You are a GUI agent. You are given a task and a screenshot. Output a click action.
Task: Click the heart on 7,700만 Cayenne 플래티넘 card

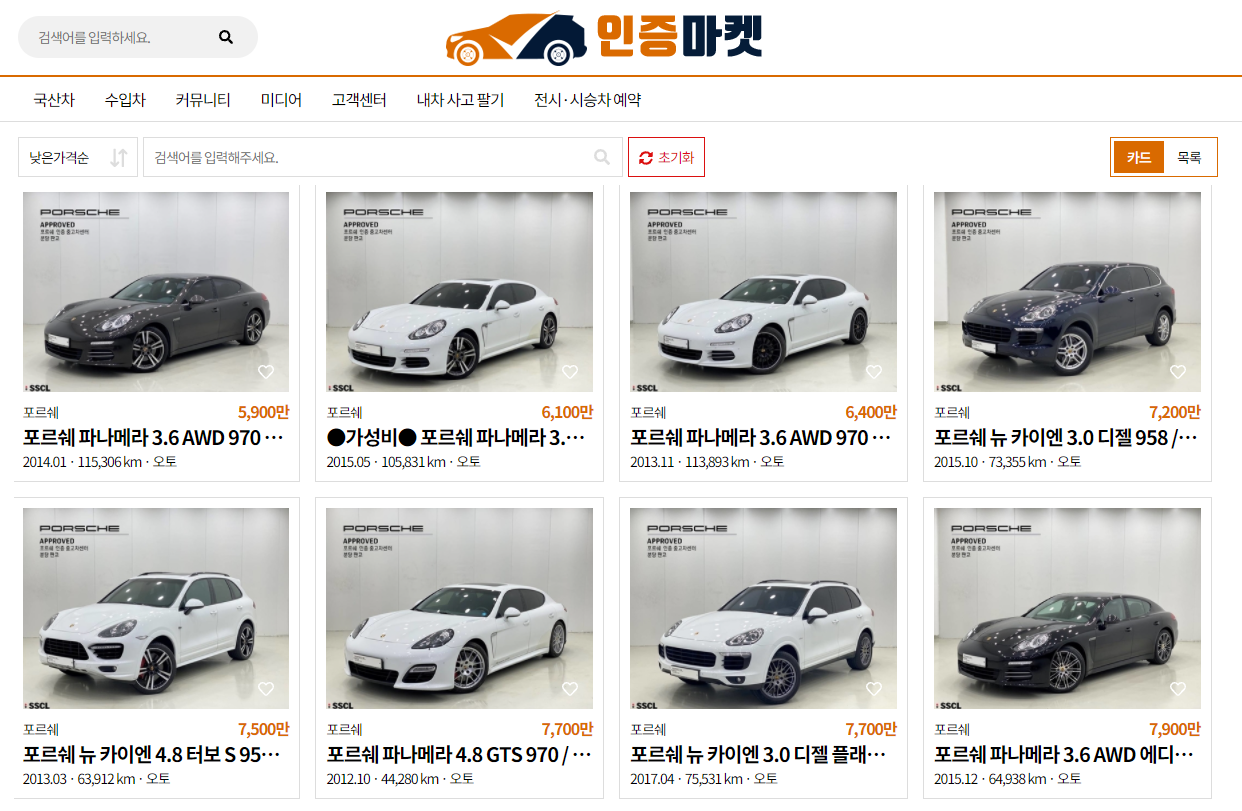pyautogui.click(x=874, y=689)
